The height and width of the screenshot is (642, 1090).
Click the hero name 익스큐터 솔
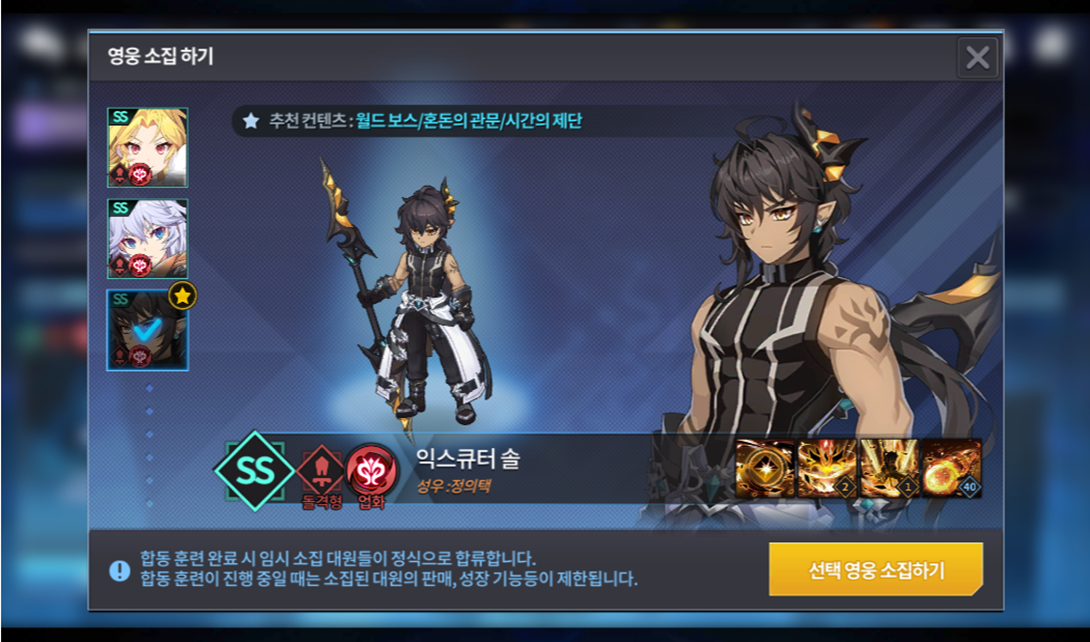click(468, 459)
